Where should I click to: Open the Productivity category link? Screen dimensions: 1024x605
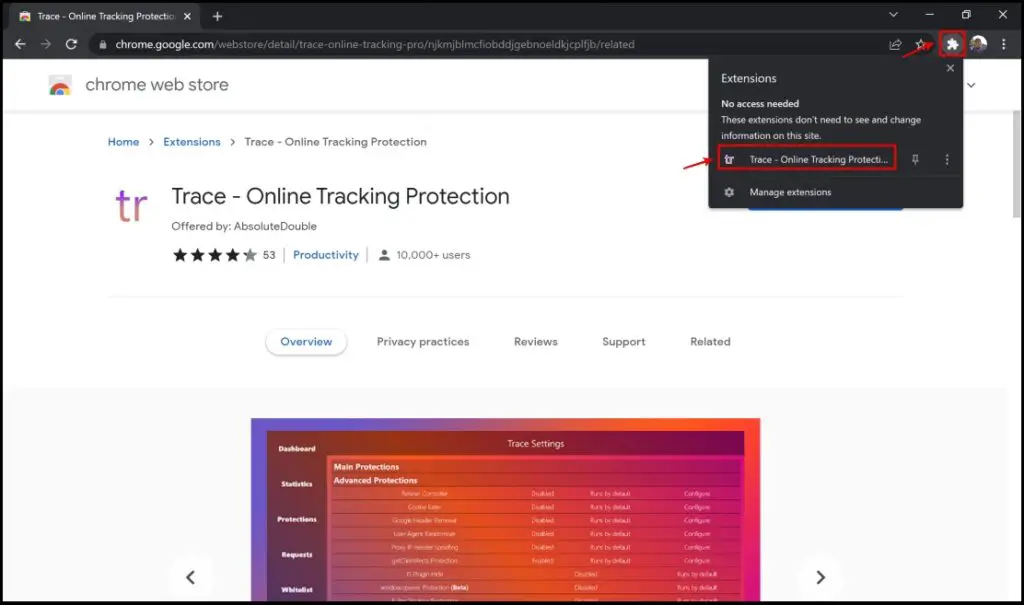(326, 255)
